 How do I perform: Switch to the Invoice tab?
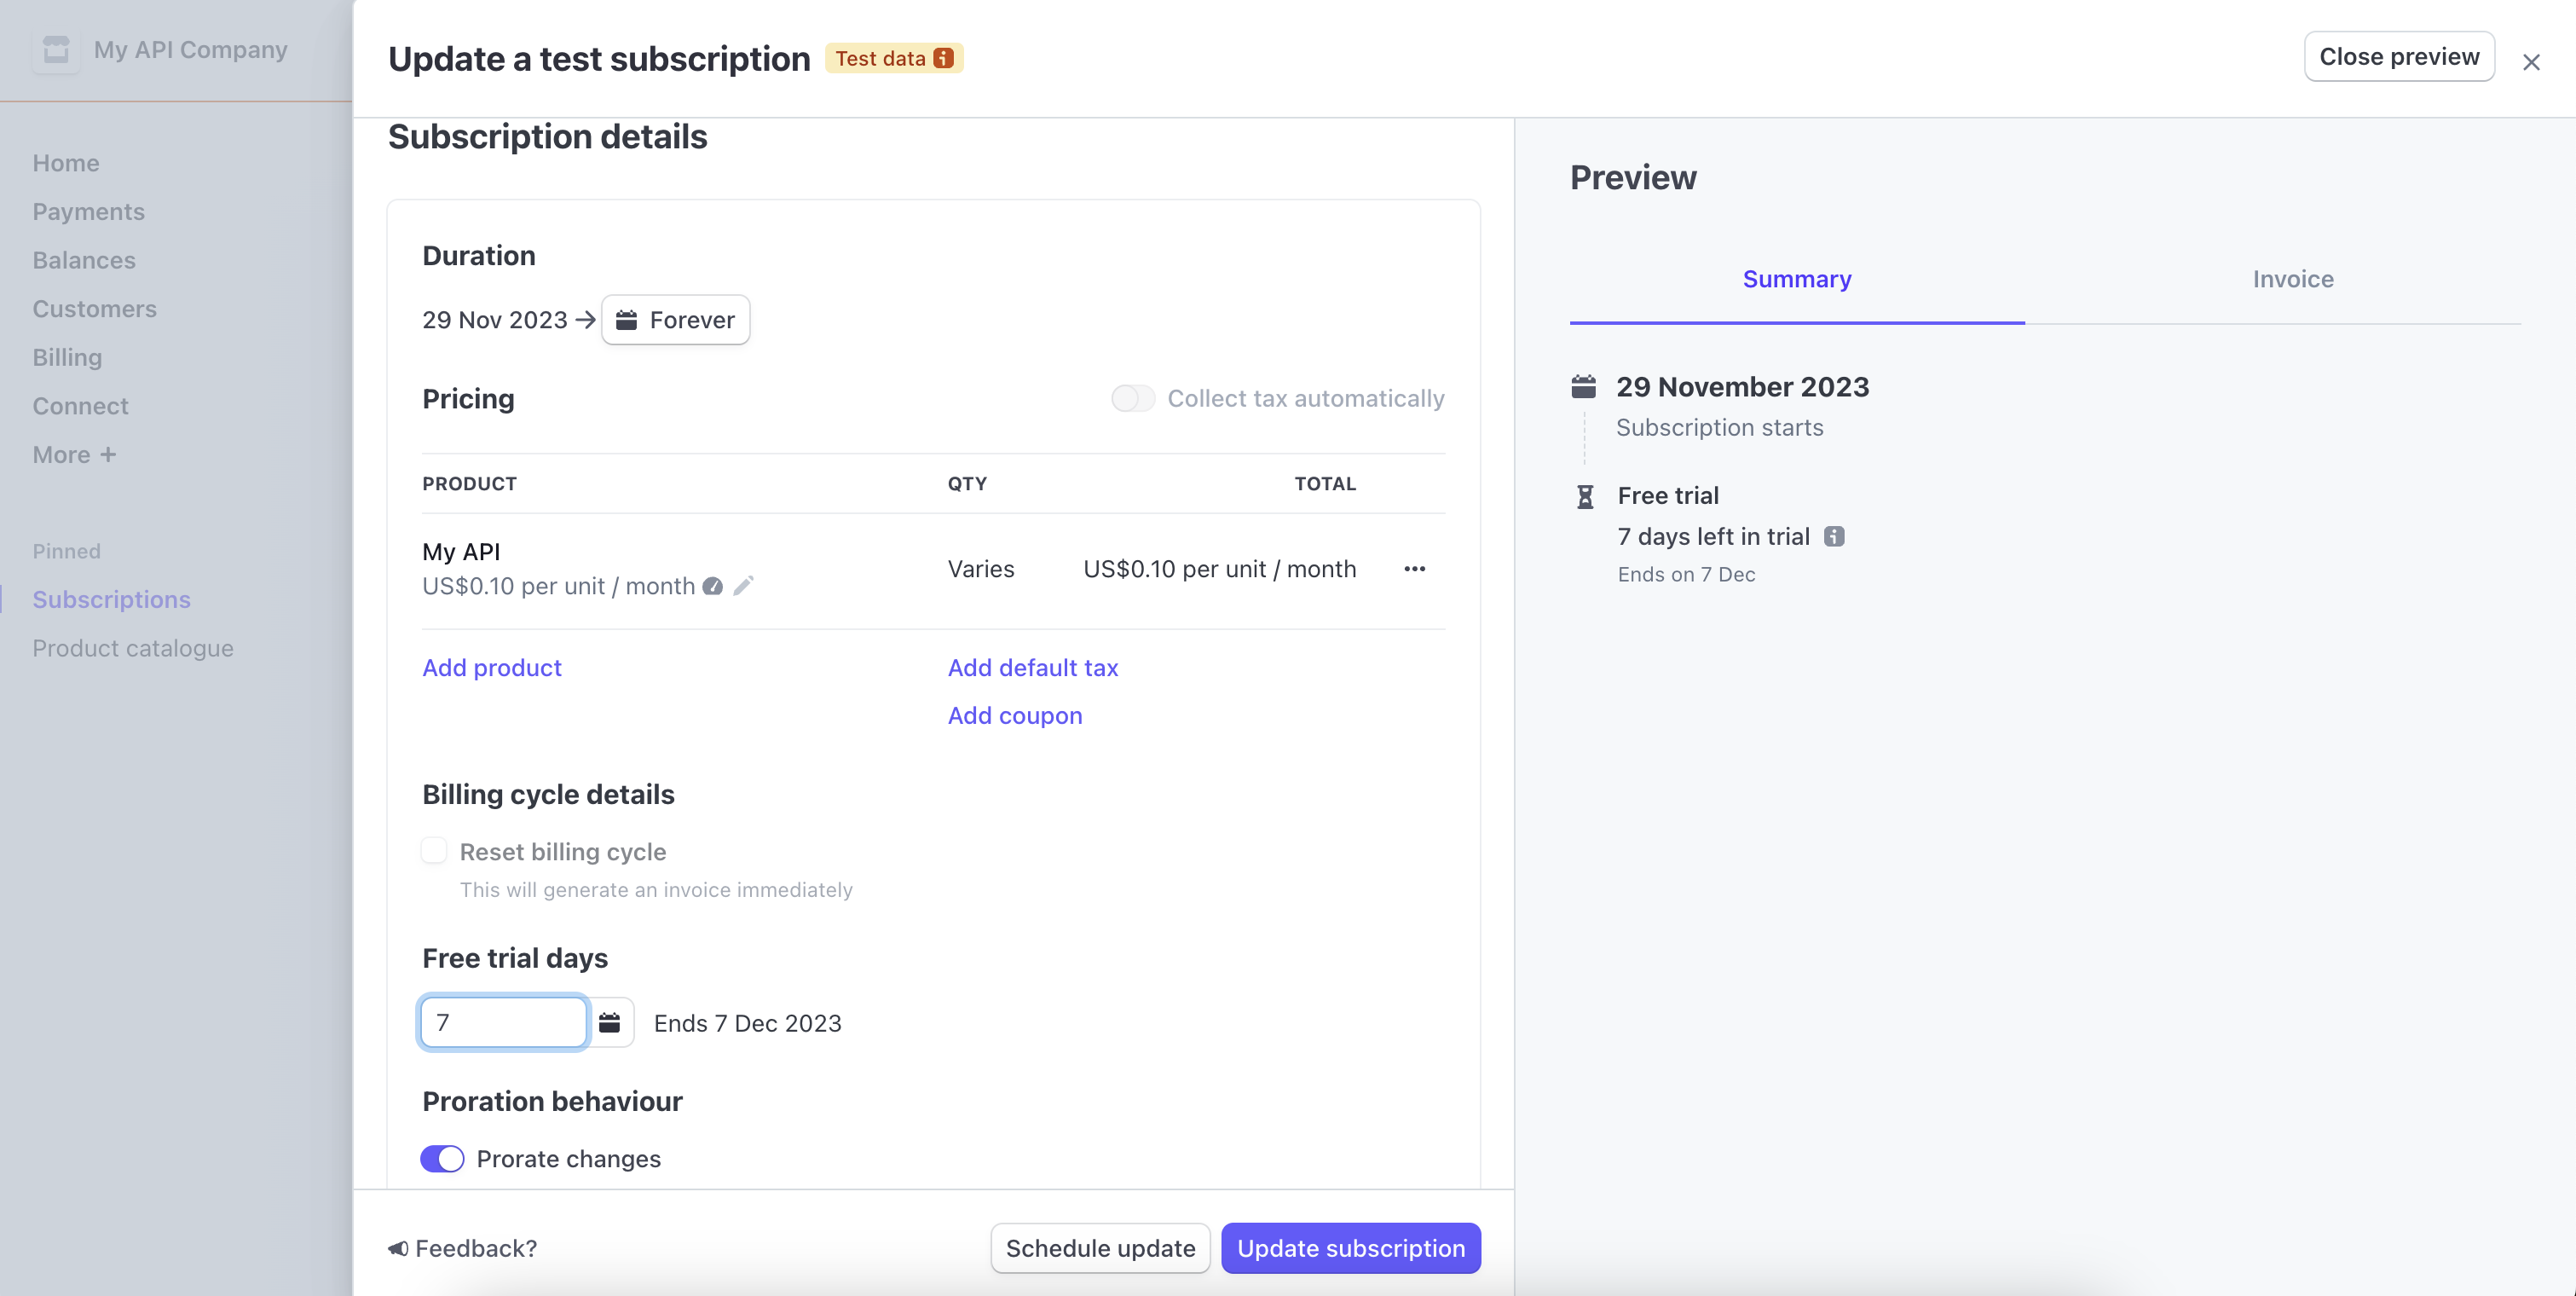point(2293,279)
